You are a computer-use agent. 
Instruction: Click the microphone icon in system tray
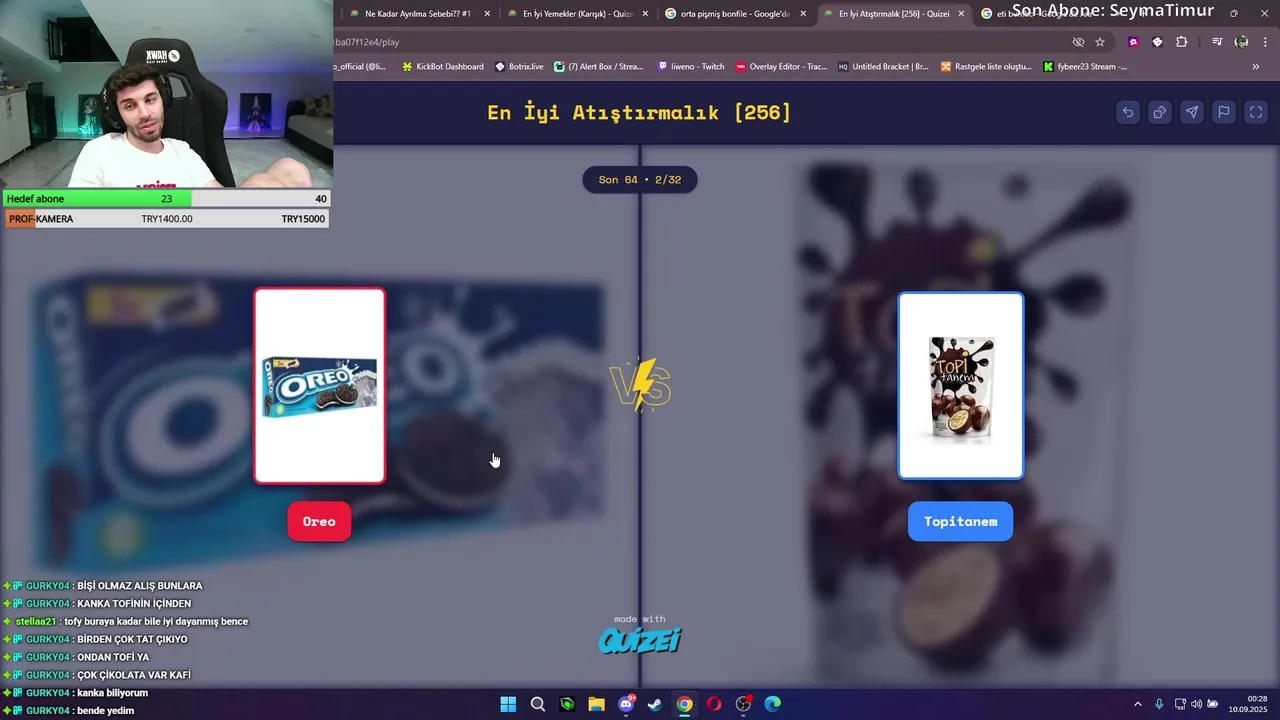1159,704
